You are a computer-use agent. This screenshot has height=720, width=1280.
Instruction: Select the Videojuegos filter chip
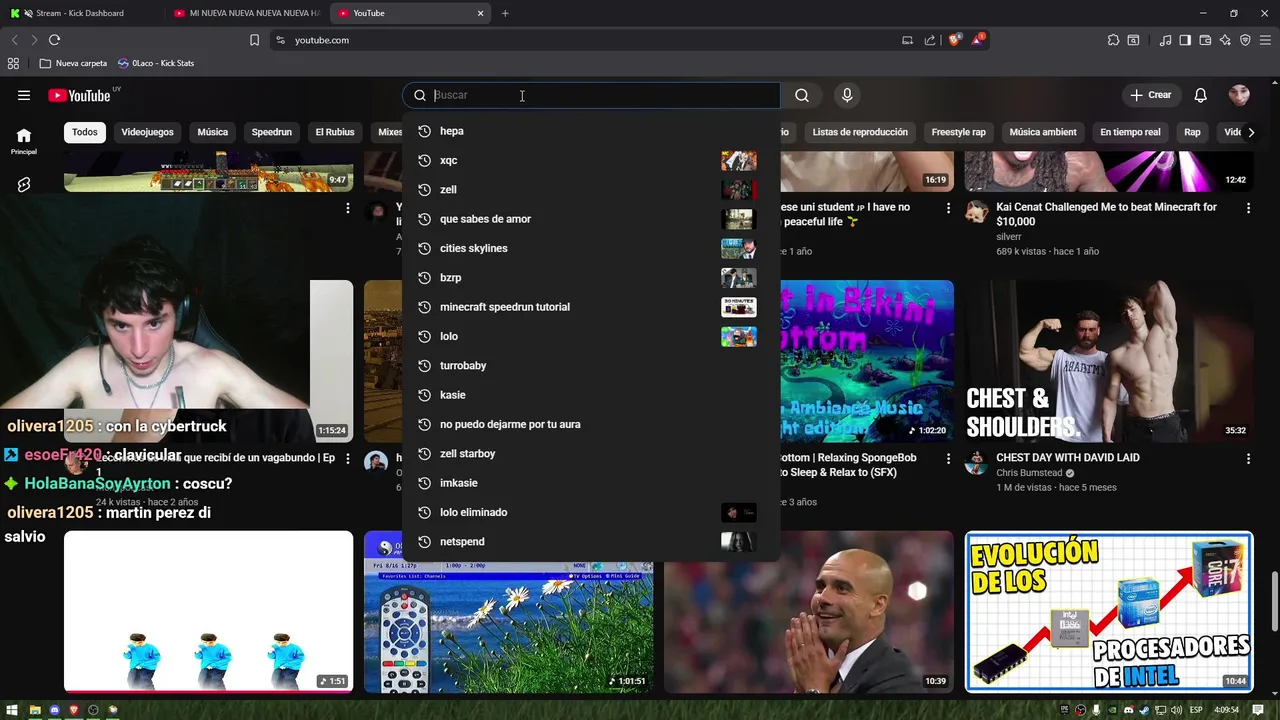(x=147, y=132)
